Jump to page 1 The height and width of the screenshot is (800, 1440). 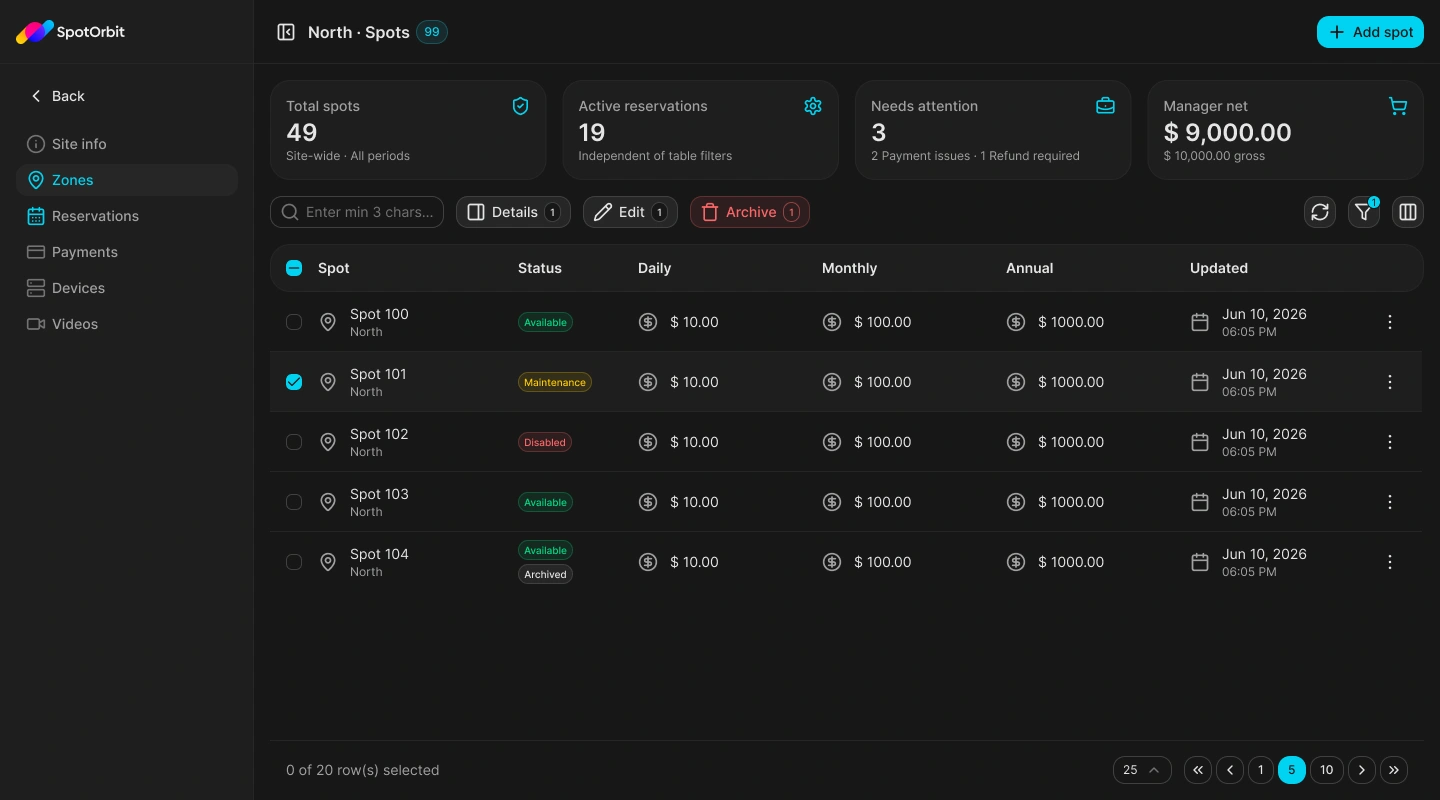pos(1261,770)
